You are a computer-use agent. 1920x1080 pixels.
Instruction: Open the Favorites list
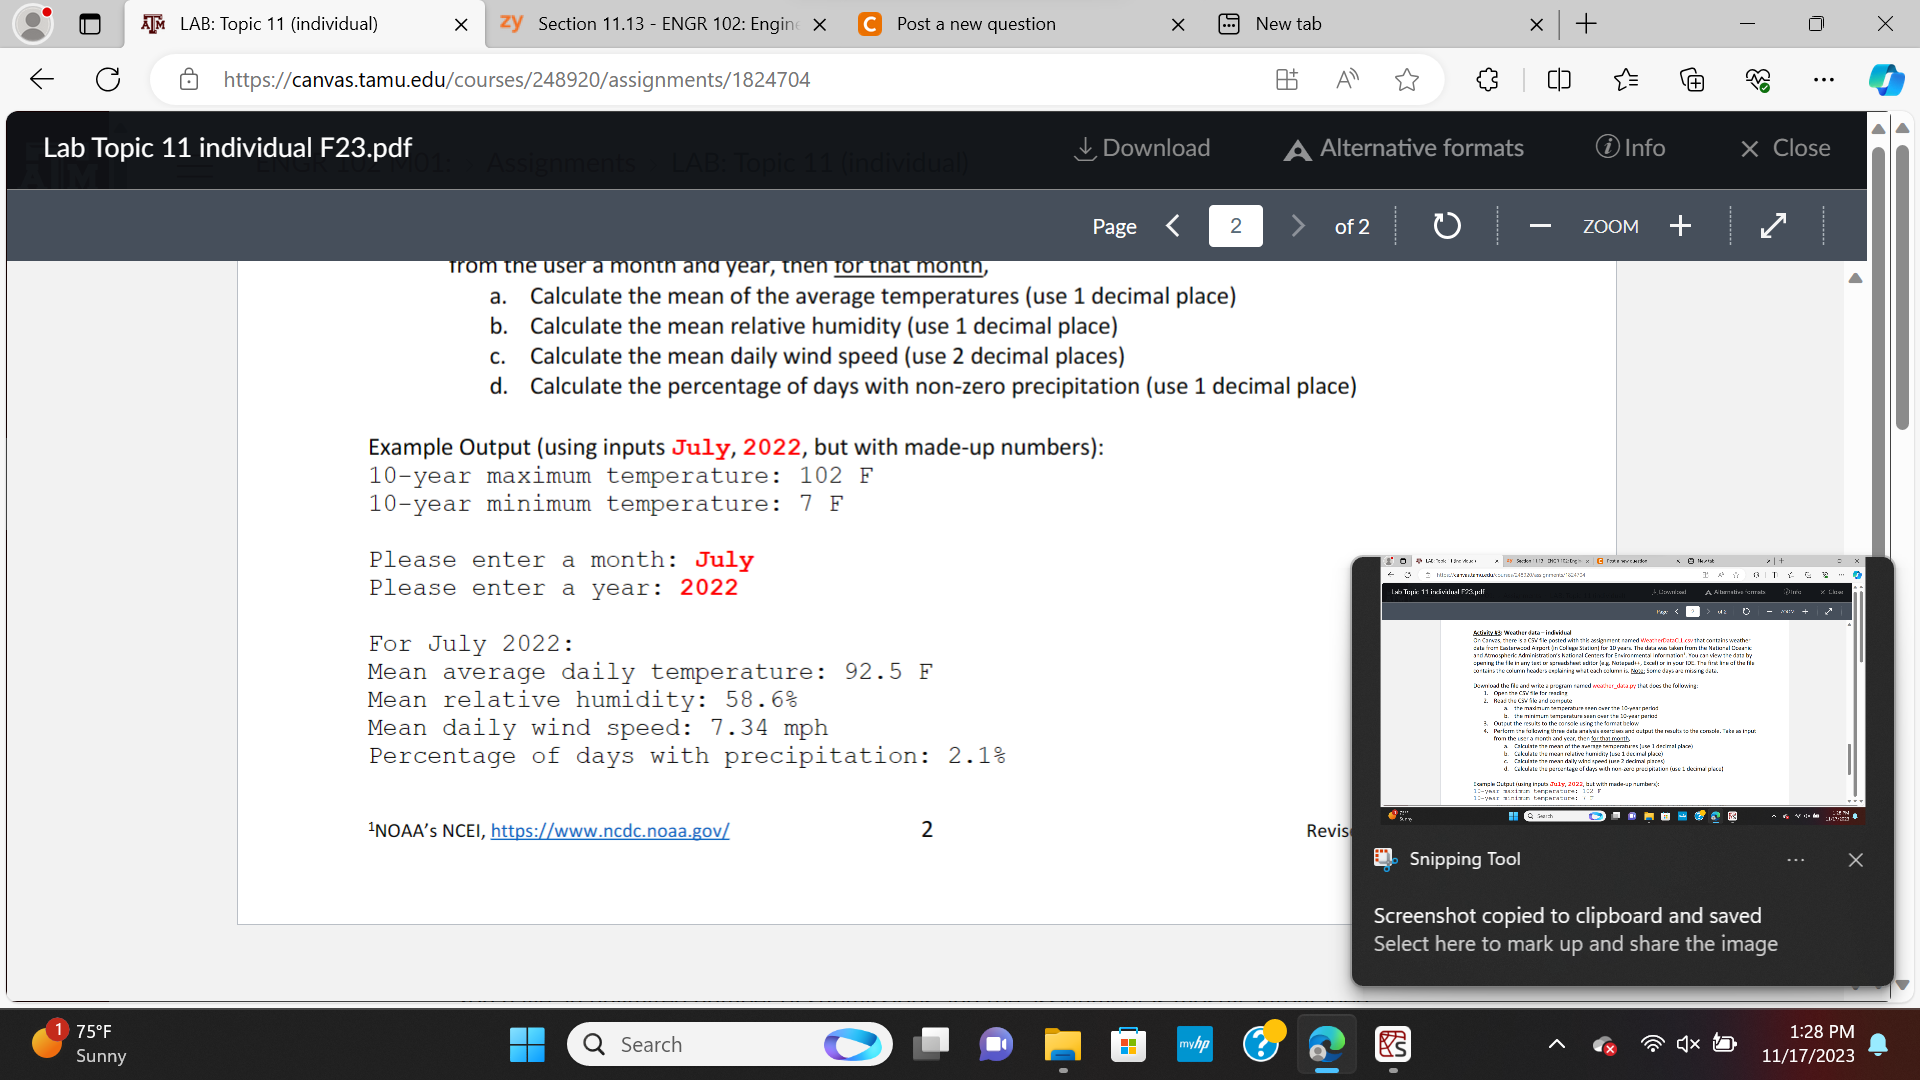(1626, 80)
